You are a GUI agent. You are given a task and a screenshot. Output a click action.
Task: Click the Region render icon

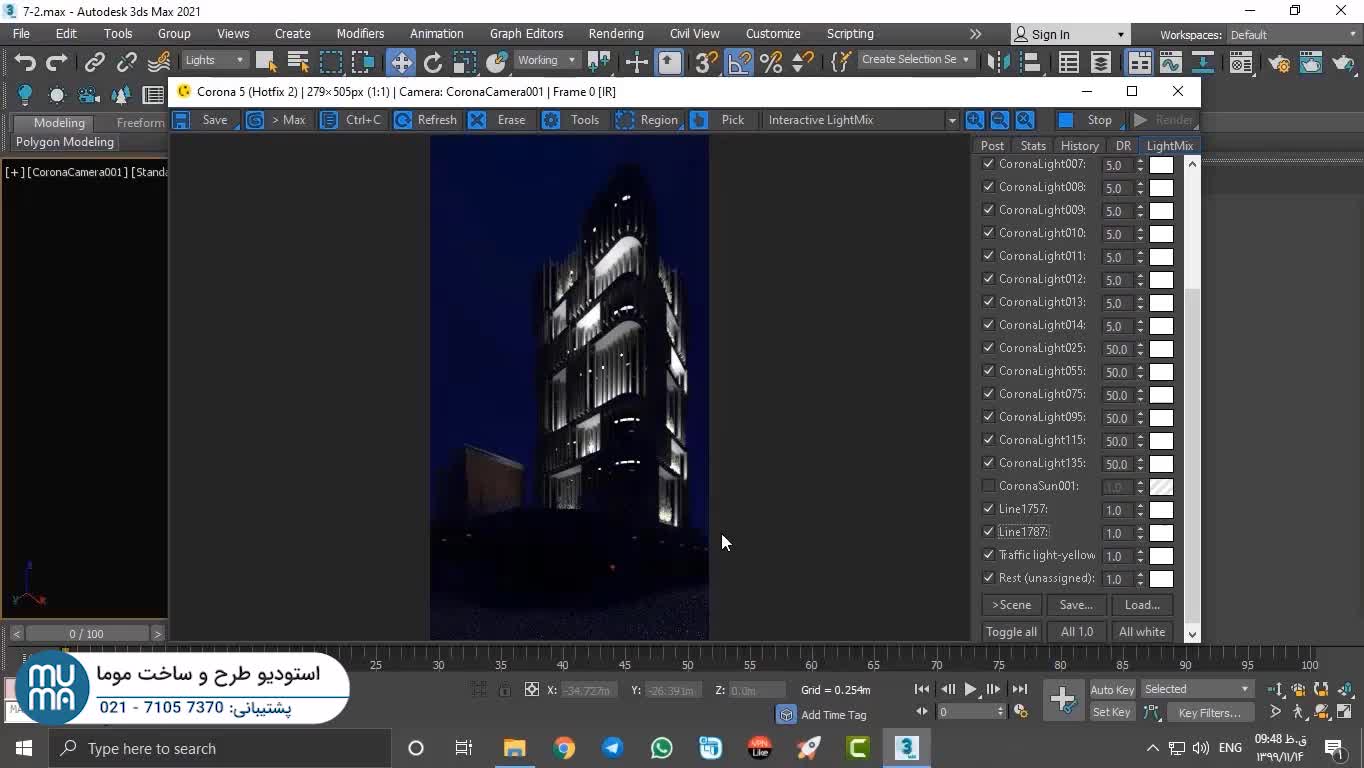[625, 120]
